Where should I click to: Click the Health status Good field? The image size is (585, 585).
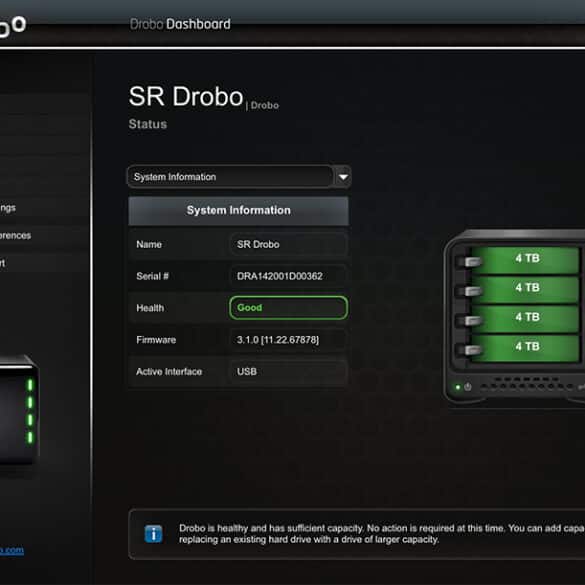(288, 308)
